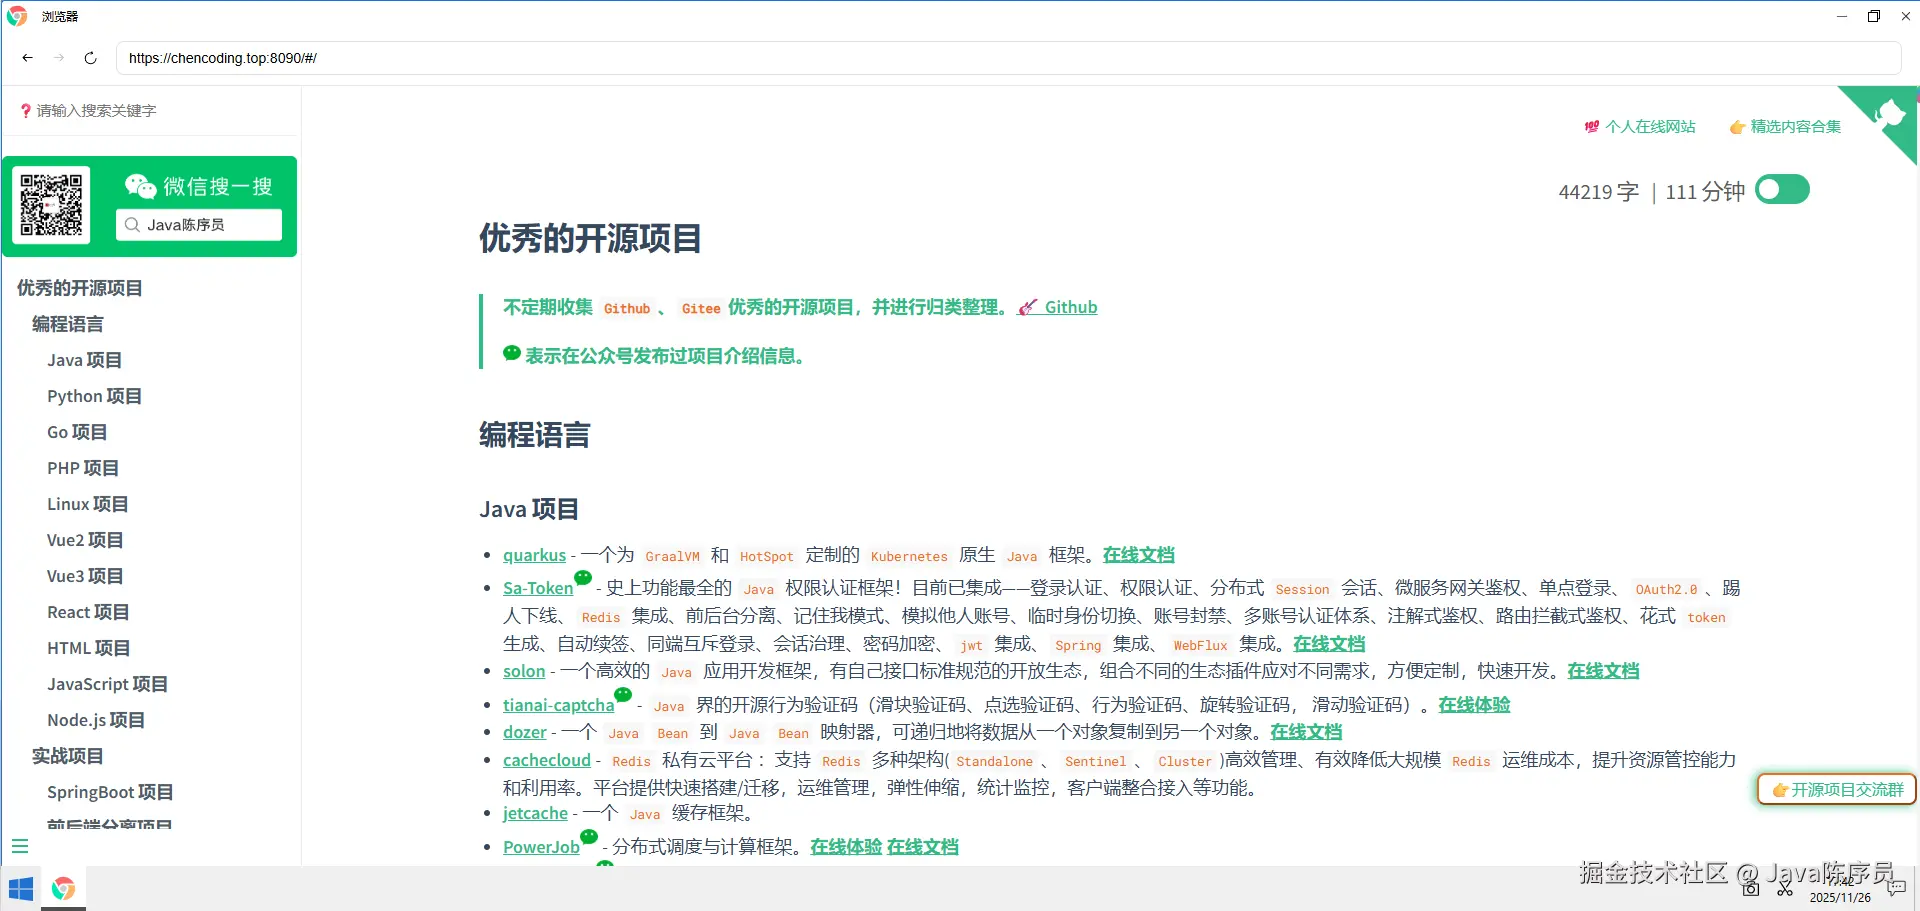Click the browser app logo in titlebar
The width and height of the screenshot is (1920, 911).
[17, 16]
